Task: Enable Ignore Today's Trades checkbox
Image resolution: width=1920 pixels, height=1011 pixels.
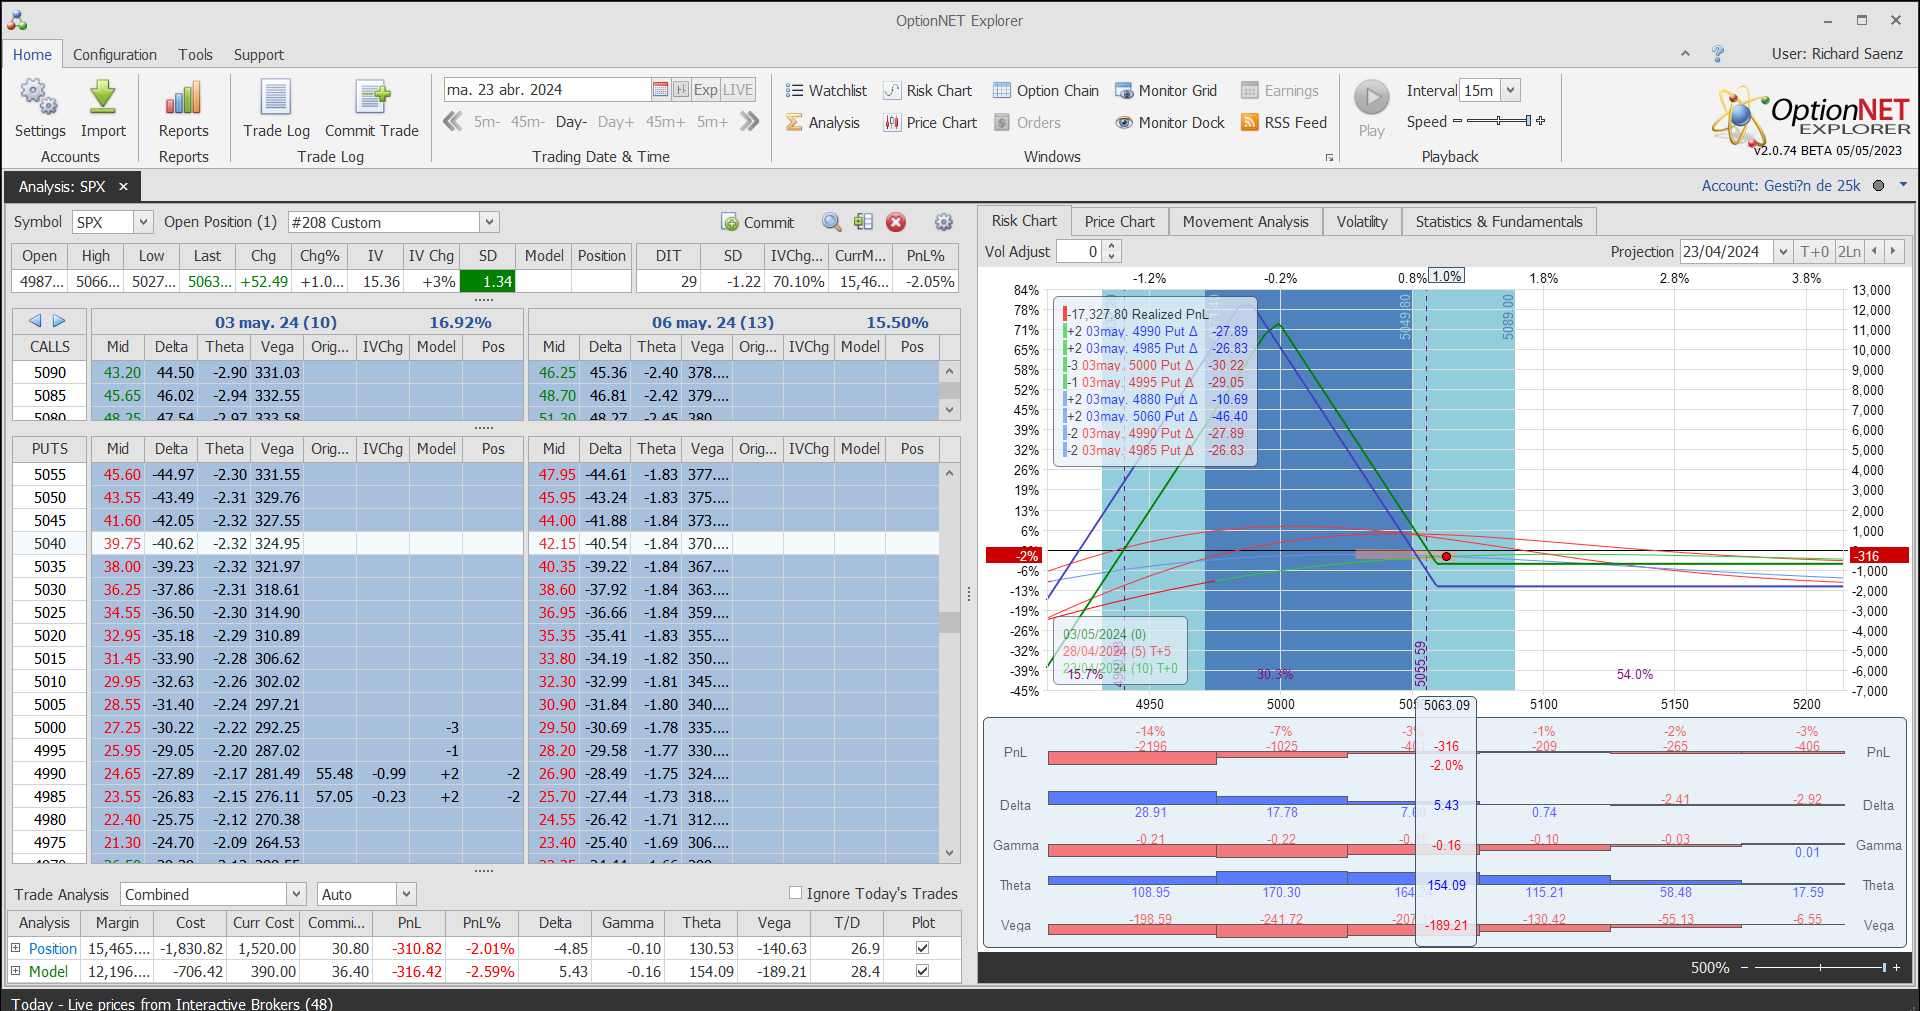Action: click(796, 893)
